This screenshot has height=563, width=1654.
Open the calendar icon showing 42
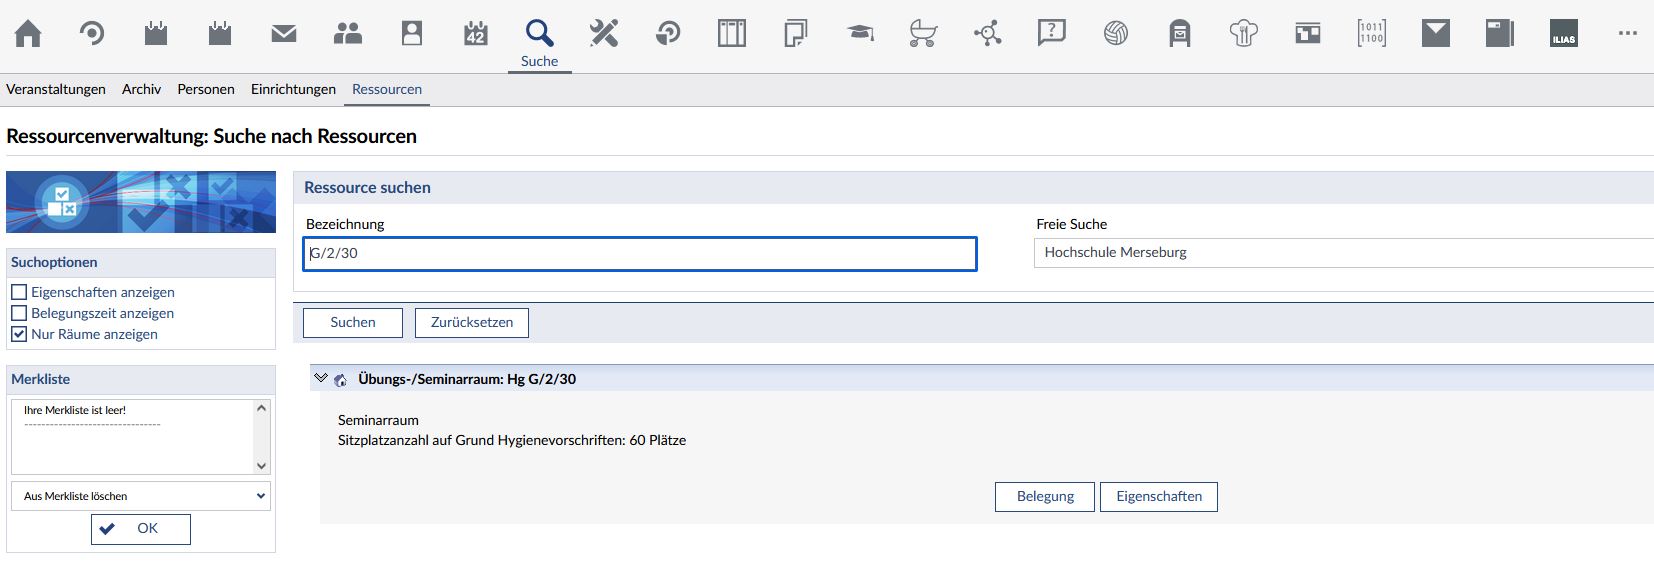(x=476, y=34)
